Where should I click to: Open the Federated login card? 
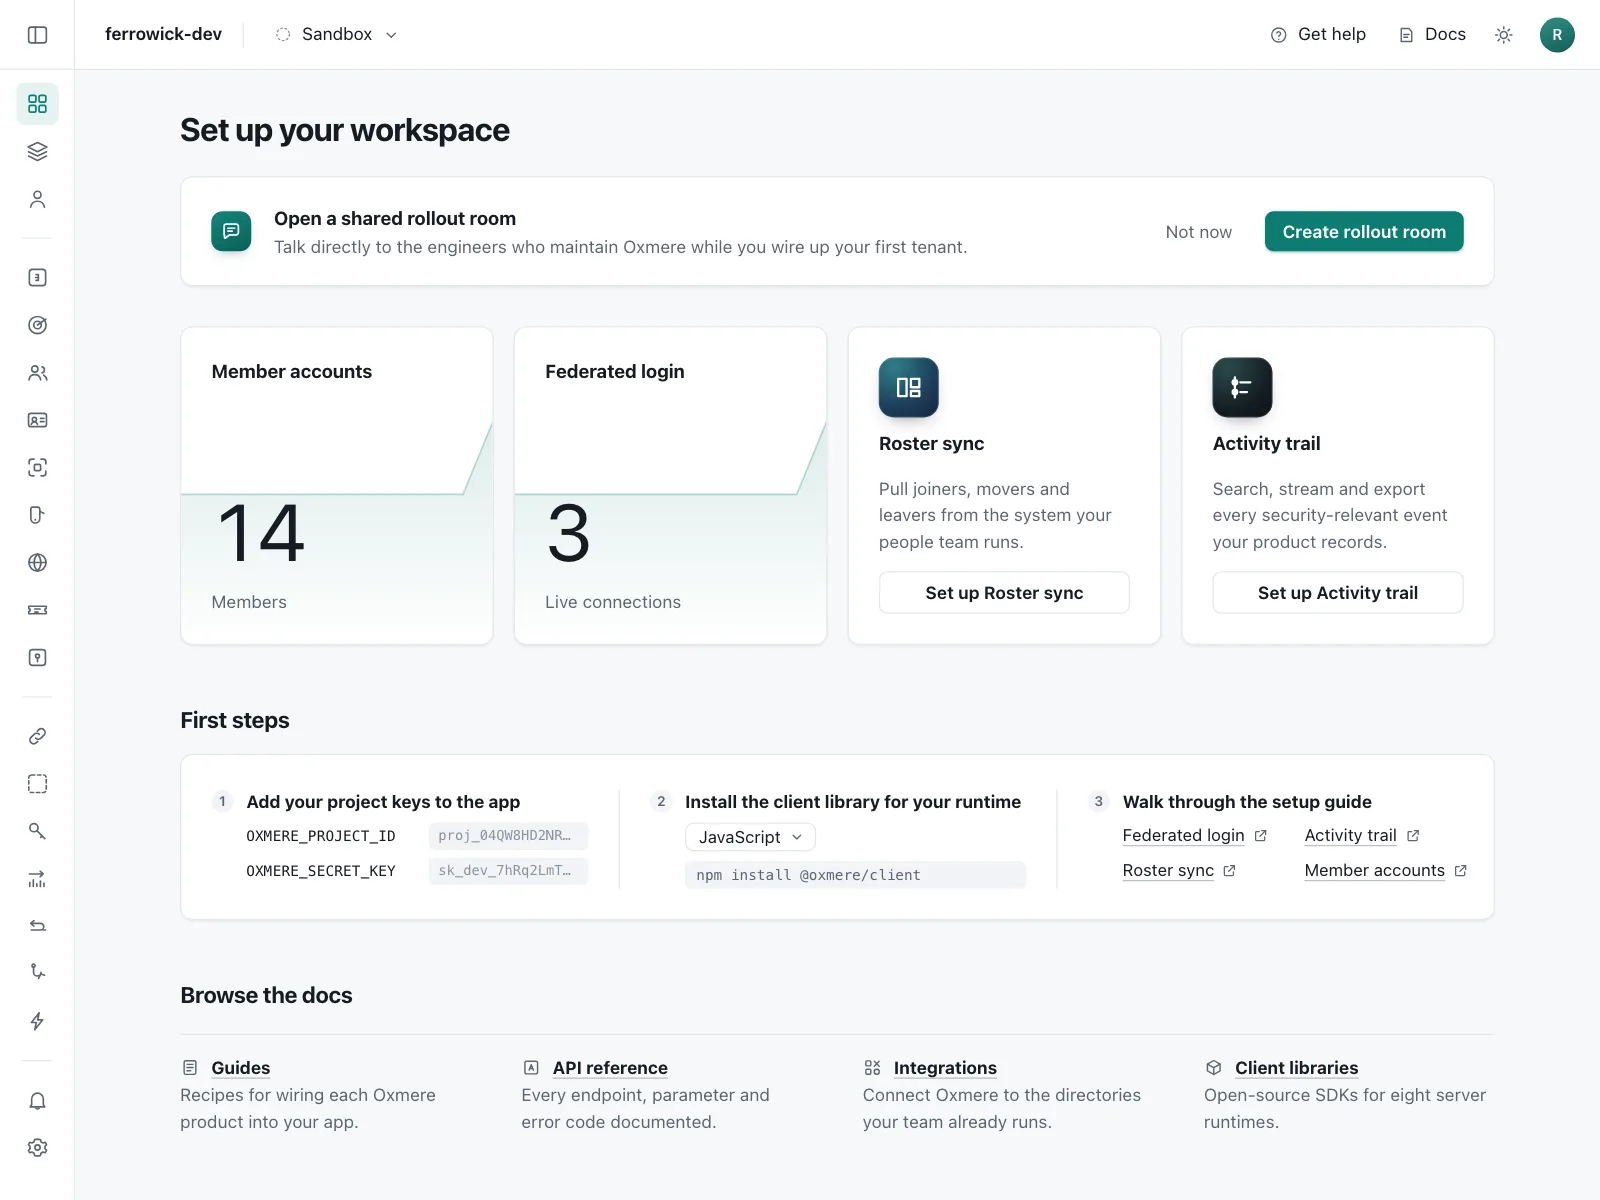pos(670,486)
